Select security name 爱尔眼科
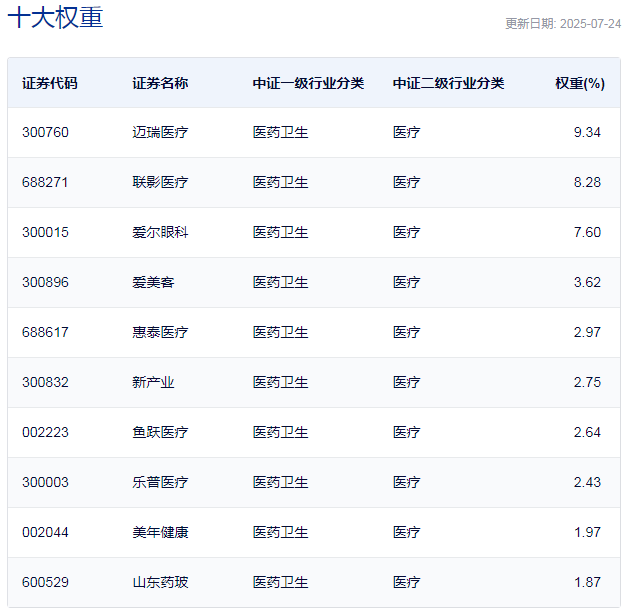This screenshot has width=629, height=613. point(160,232)
